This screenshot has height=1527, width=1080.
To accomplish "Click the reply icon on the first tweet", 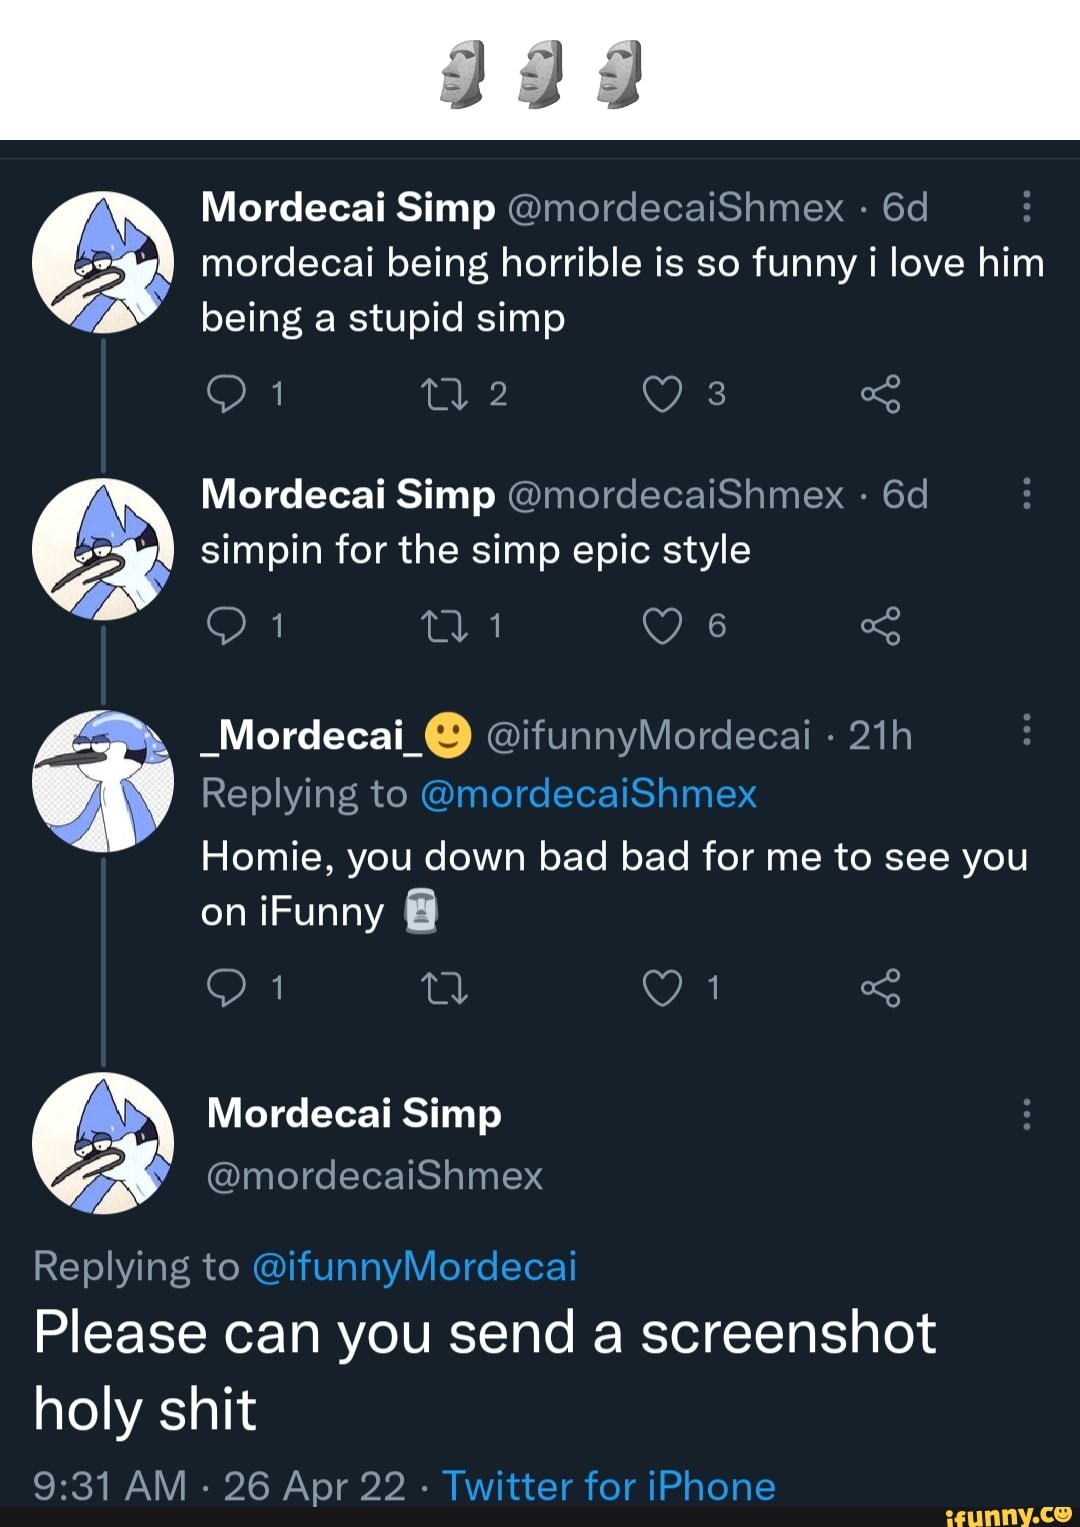I will 228,394.
